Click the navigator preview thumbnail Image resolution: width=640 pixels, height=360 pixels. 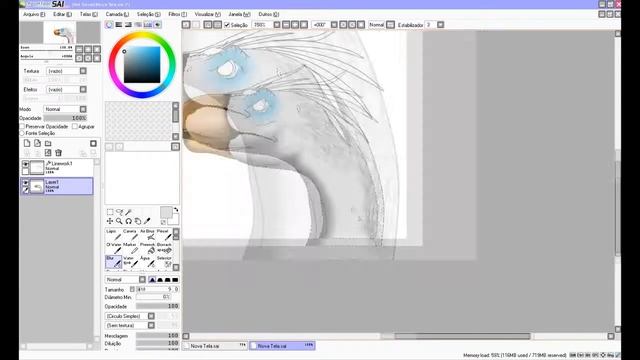pyautogui.click(x=60, y=33)
